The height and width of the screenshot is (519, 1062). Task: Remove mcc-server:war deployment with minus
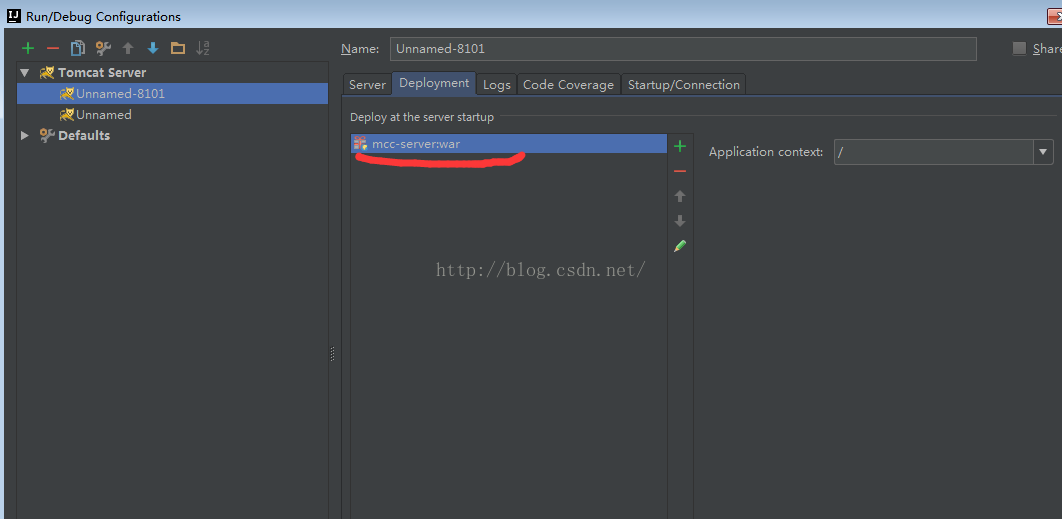(680, 171)
